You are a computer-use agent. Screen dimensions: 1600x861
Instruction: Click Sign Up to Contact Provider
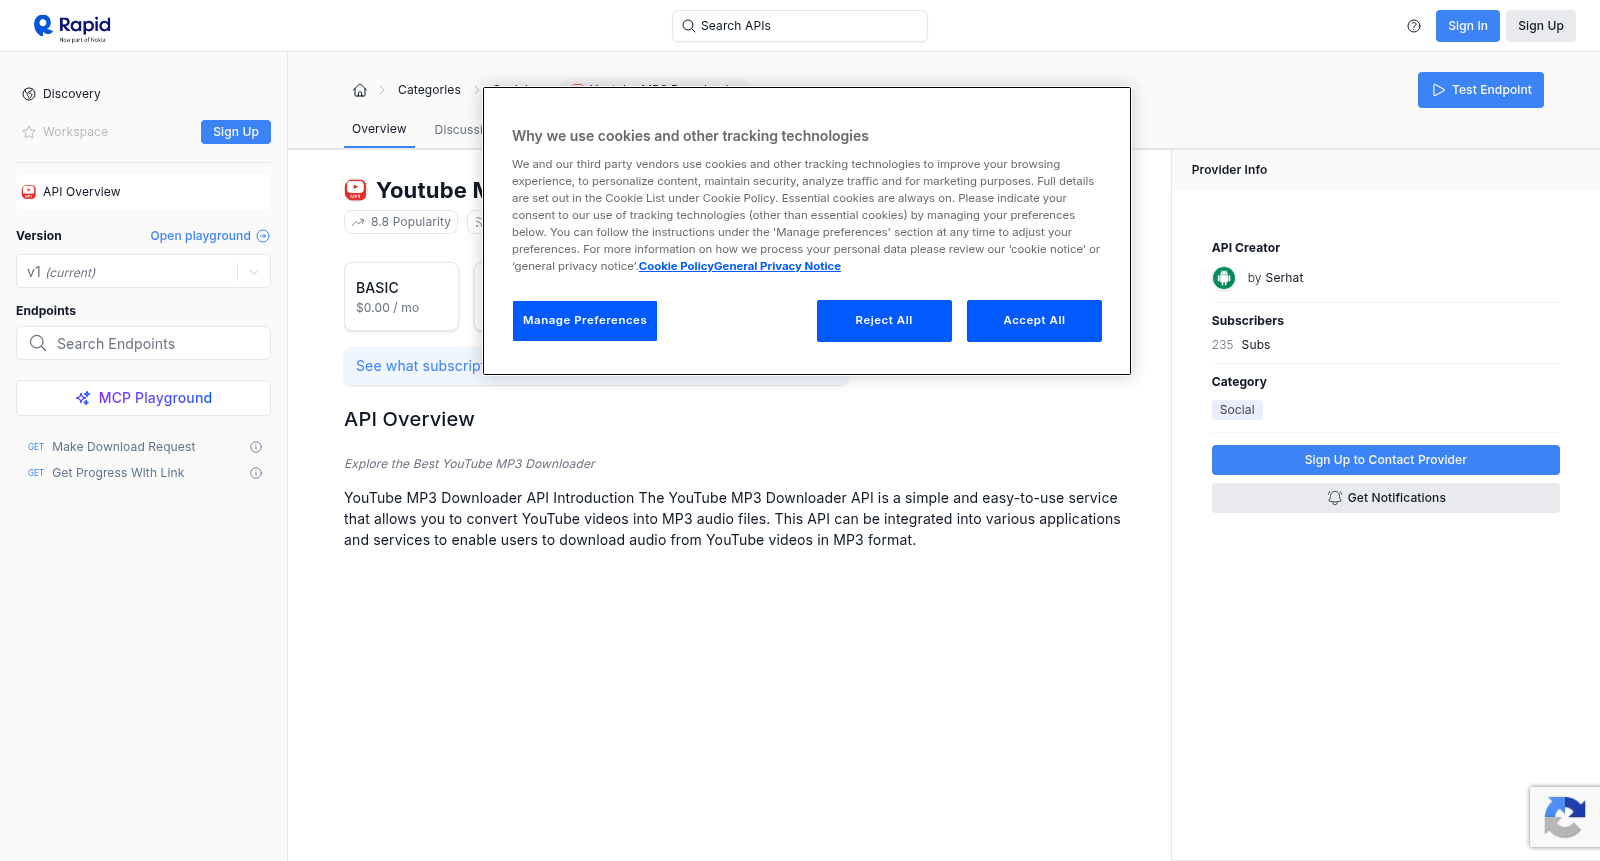tap(1385, 460)
